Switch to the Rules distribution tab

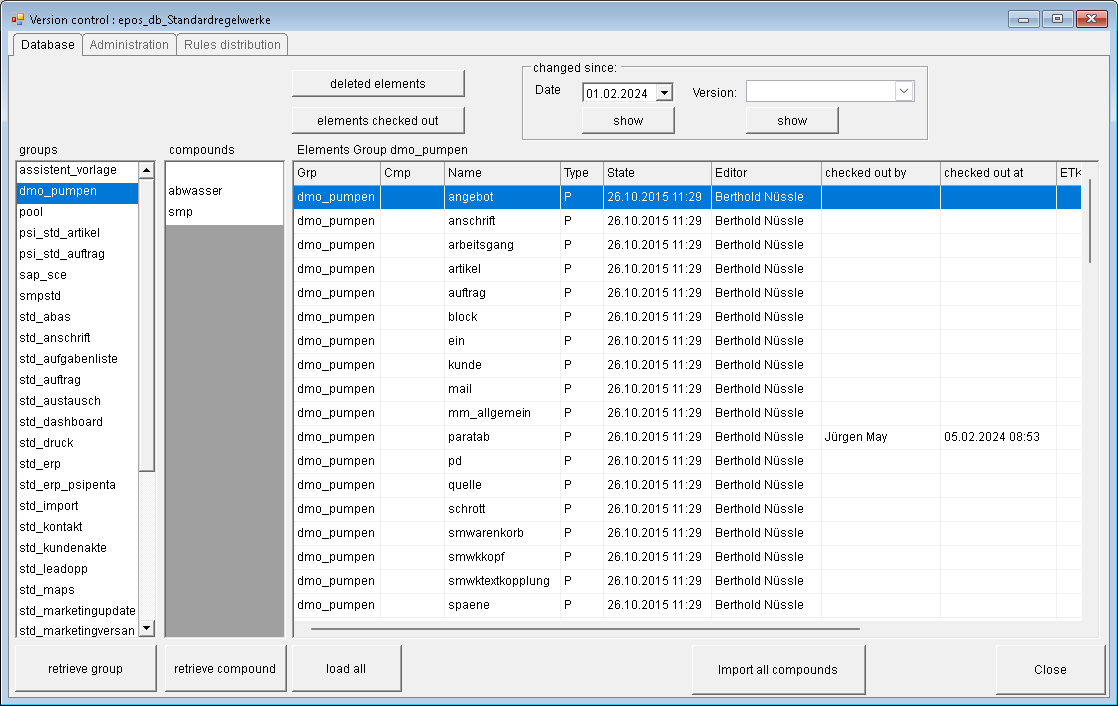[x=231, y=44]
